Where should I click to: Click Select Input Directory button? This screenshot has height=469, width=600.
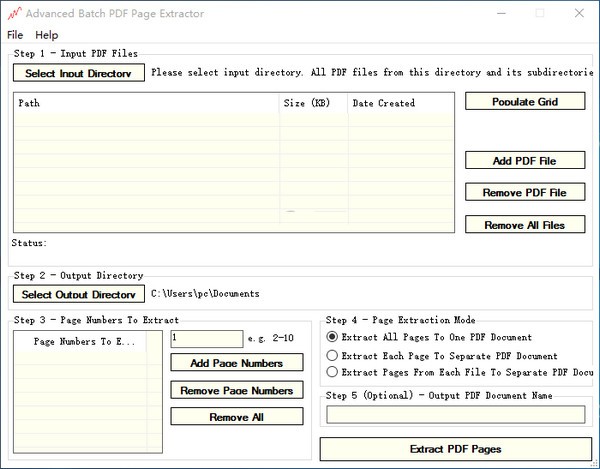[x=79, y=73]
